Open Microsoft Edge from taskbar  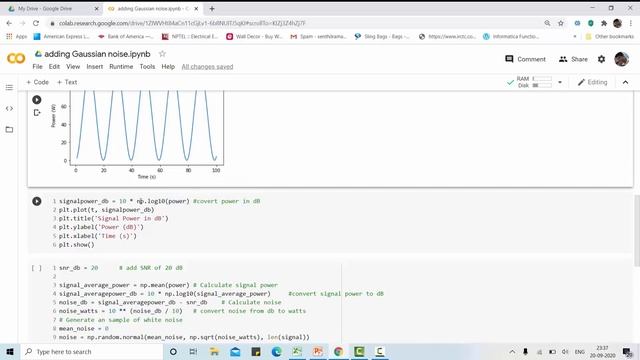pos(276,351)
